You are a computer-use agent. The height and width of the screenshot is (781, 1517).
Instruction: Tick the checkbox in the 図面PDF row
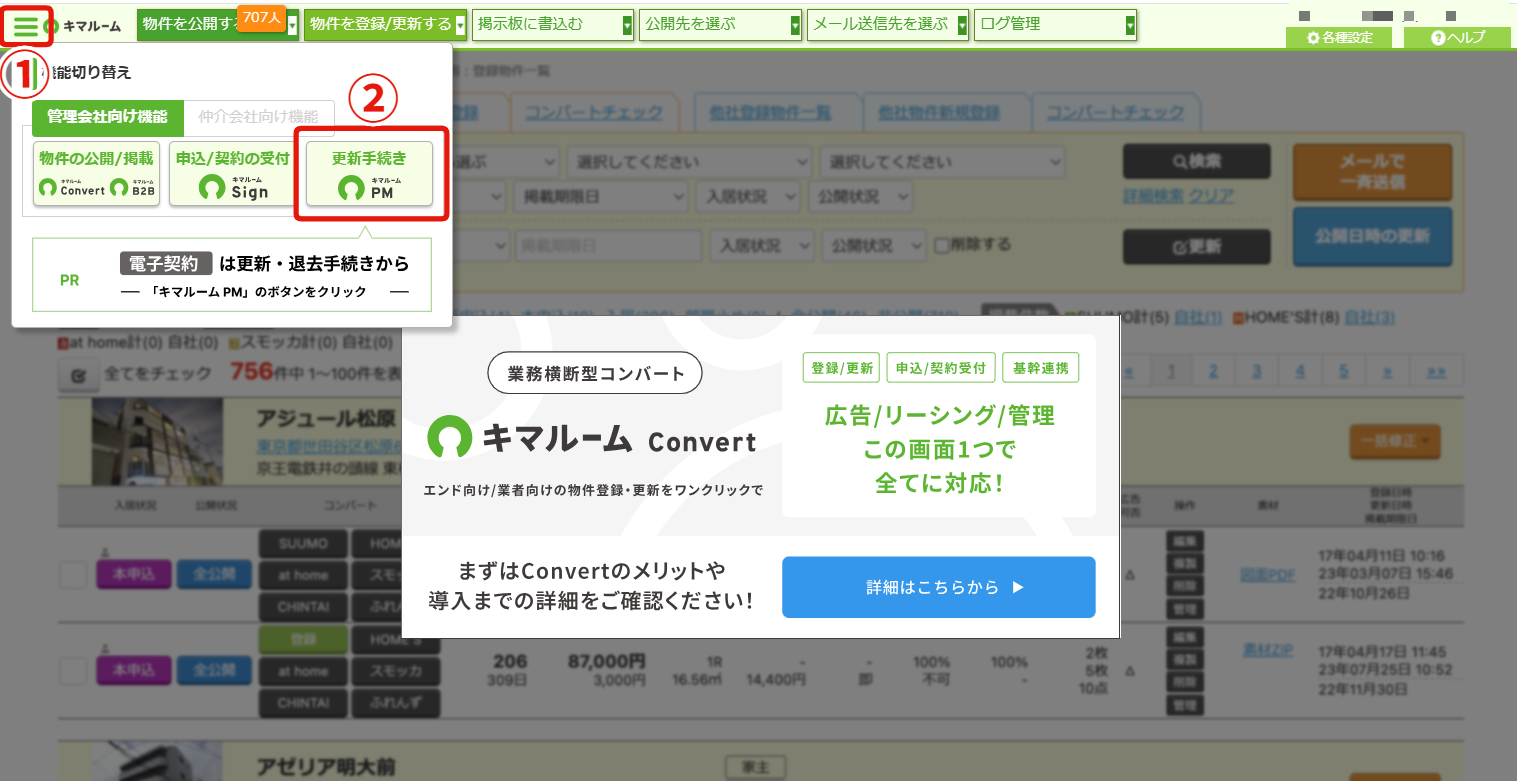tap(73, 576)
